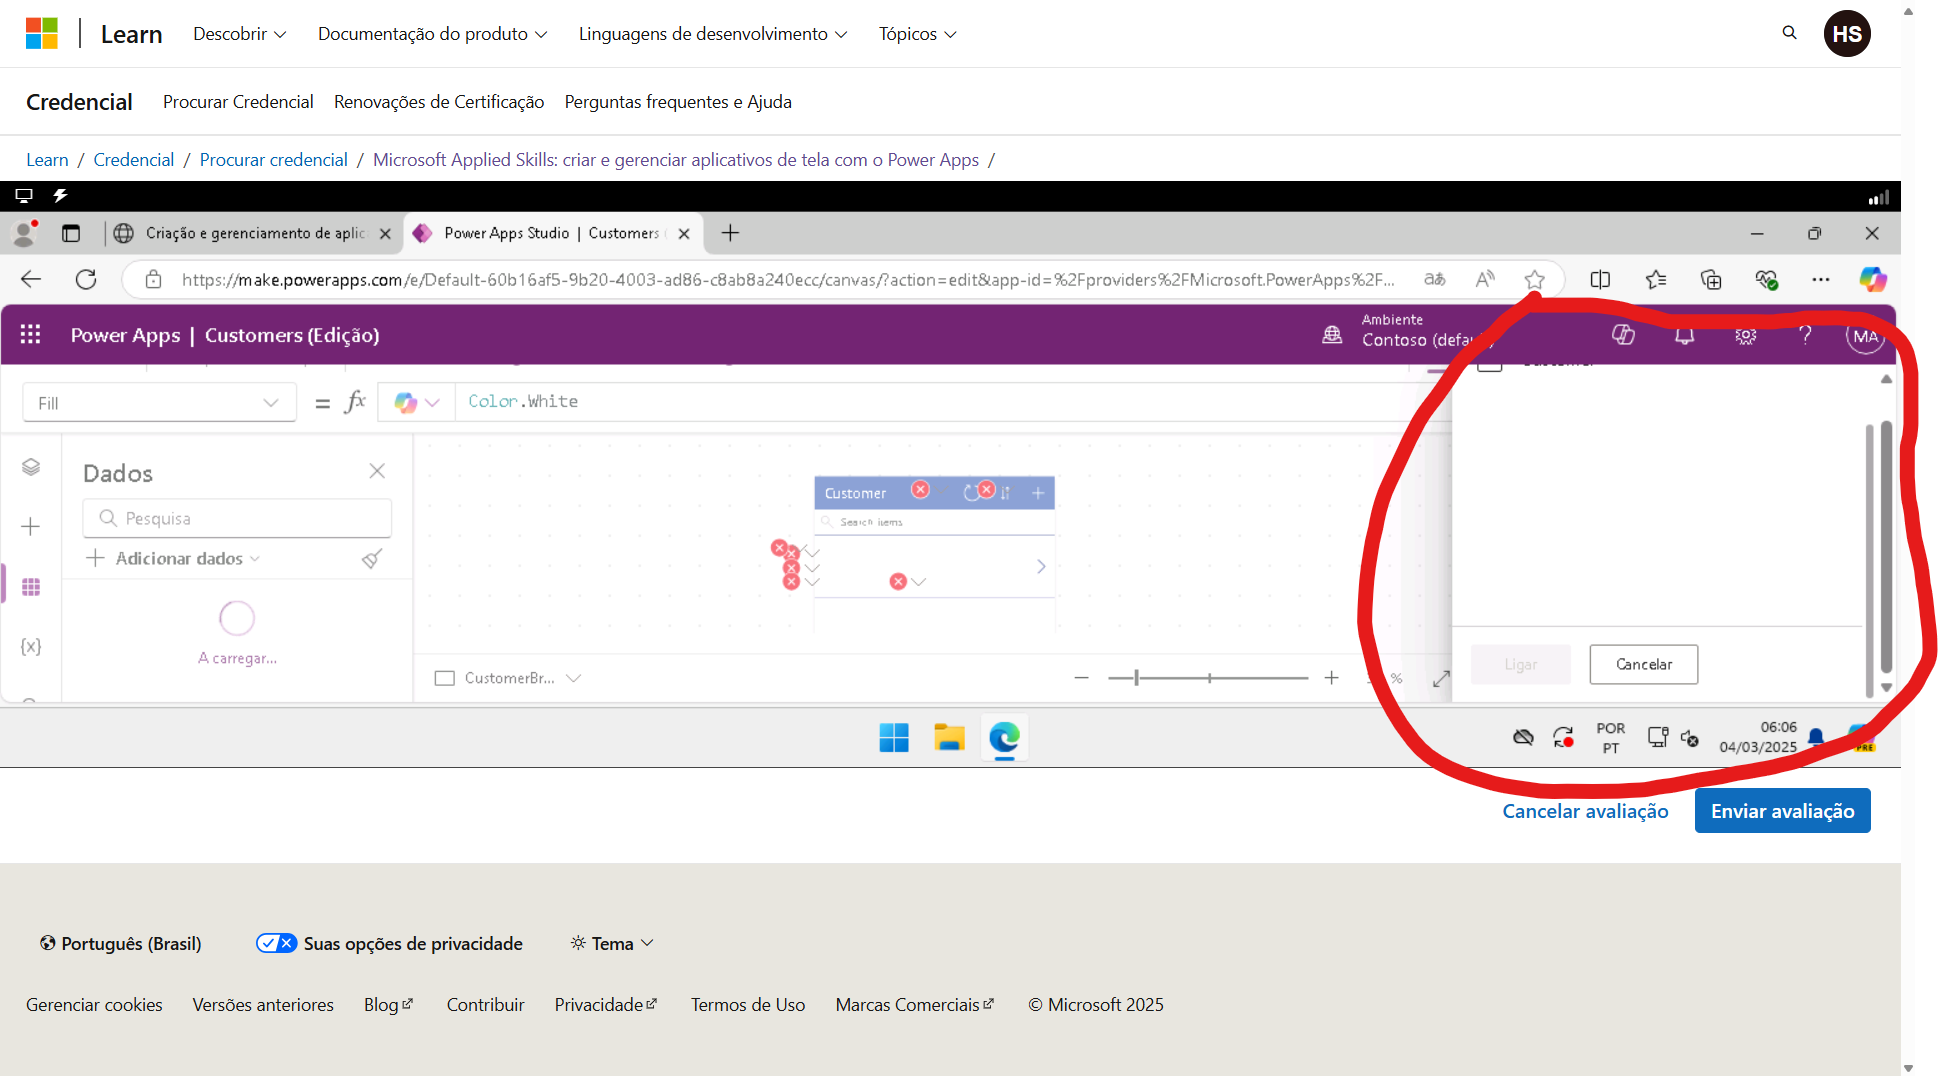Open Edge browser essentials heart icon

[1766, 280]
